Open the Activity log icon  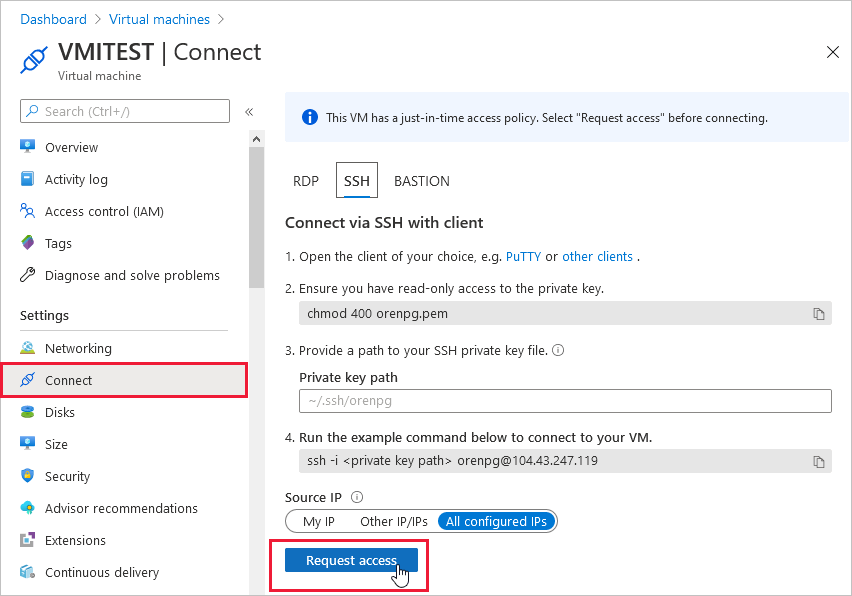[27, 179]
